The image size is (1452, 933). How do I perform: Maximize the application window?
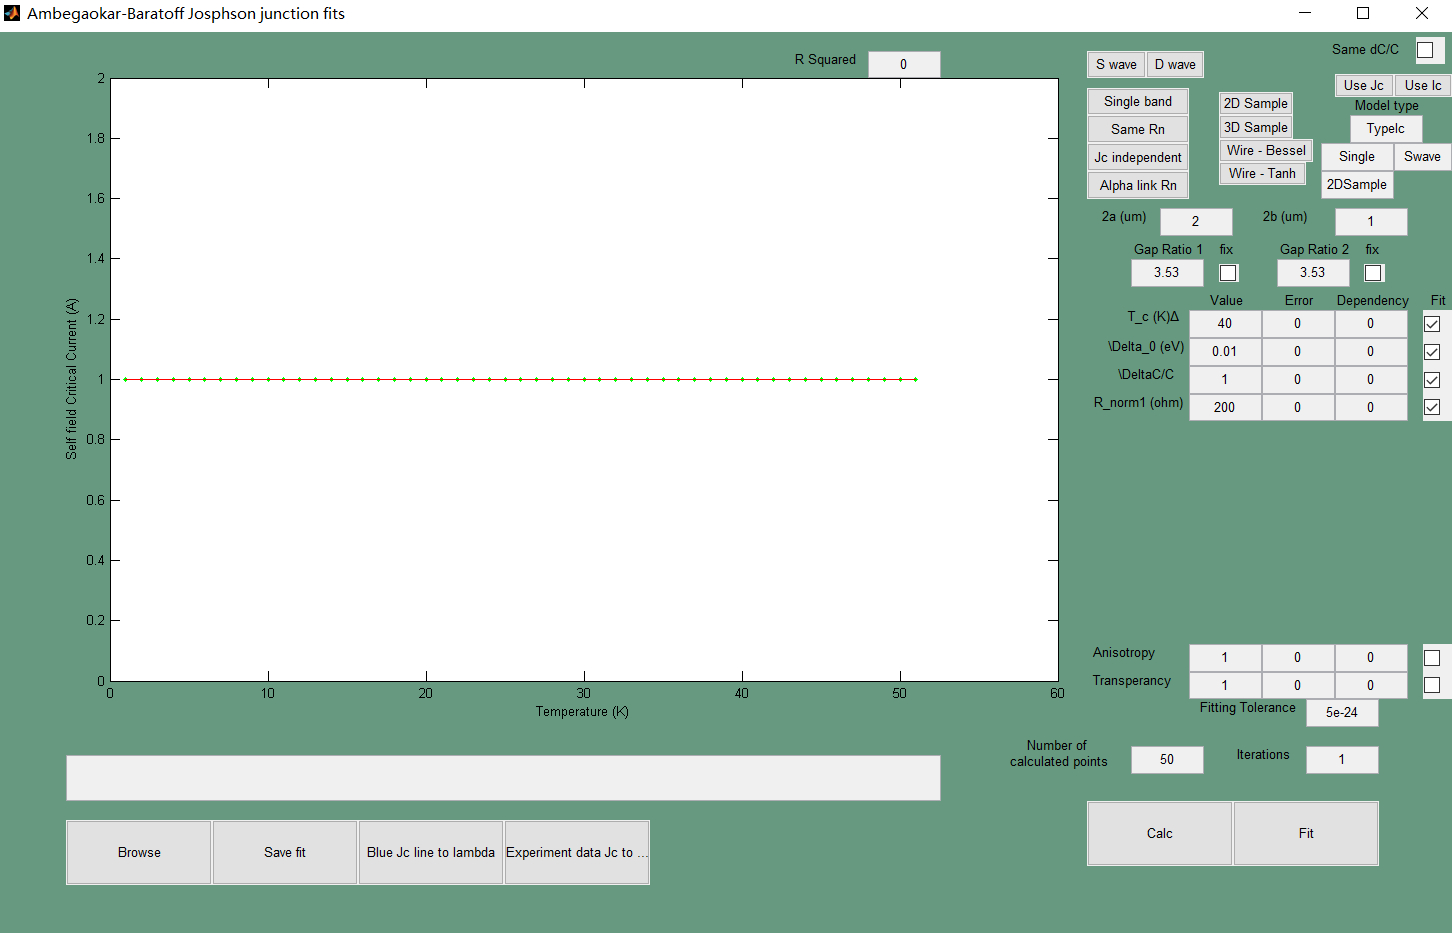click(x=1363, y=13)
